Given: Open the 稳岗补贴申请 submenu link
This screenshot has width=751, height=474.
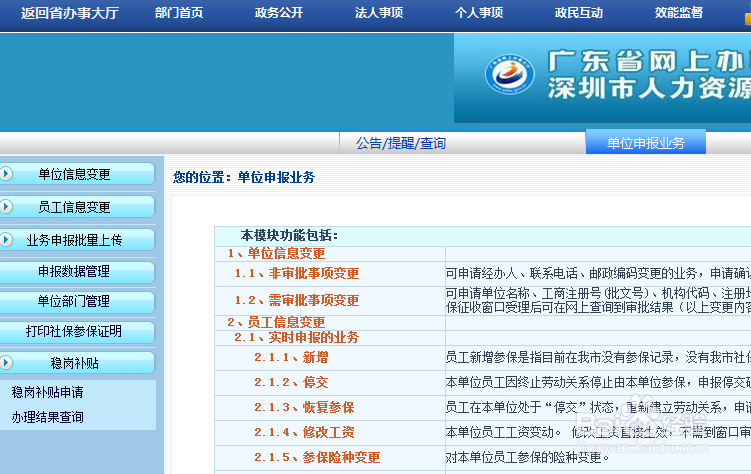Looking at the screenshot, I should point(47,393).
